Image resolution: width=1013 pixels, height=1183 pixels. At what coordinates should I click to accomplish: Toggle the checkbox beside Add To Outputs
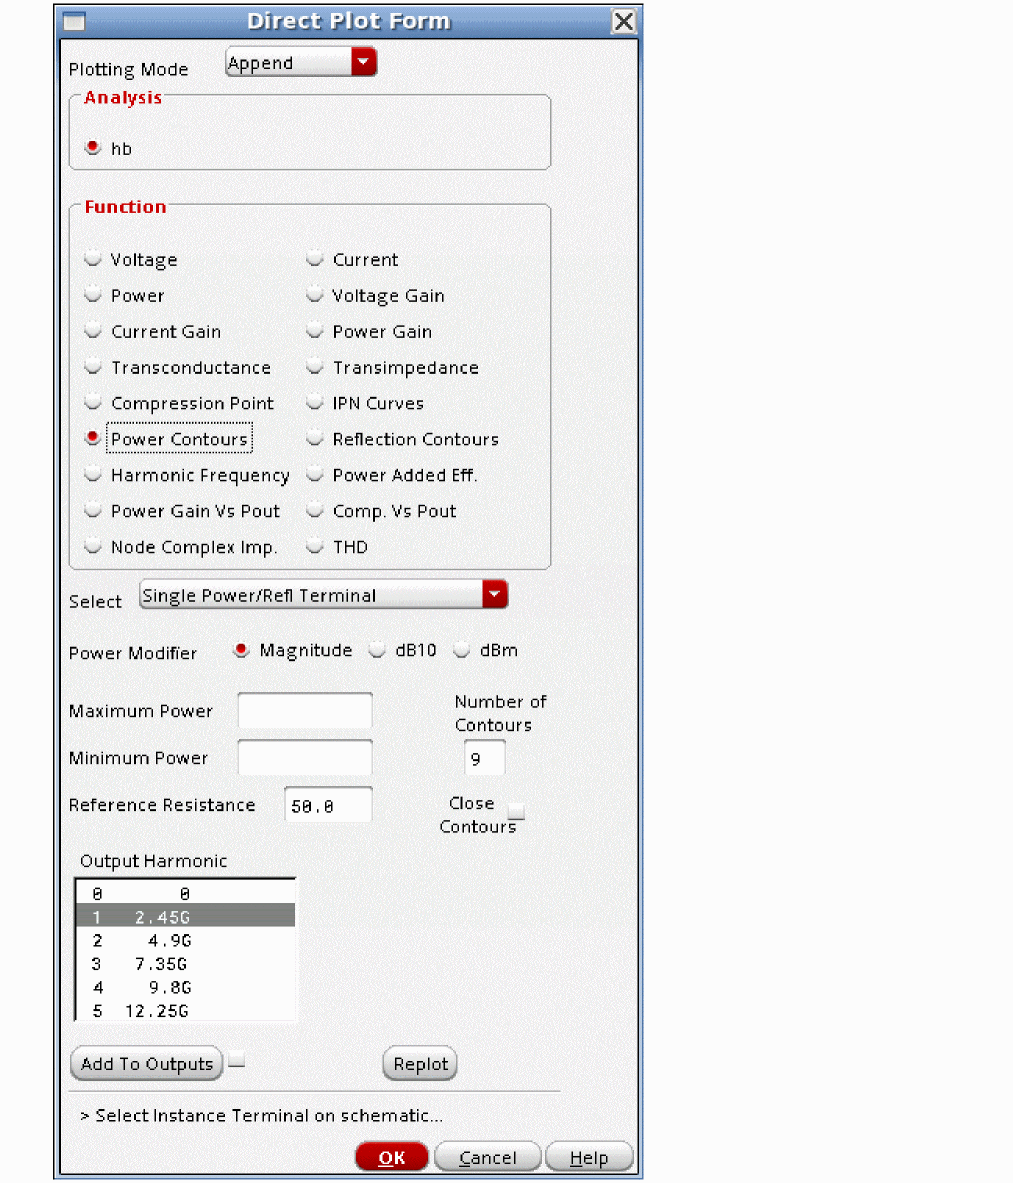(236, 1062)
